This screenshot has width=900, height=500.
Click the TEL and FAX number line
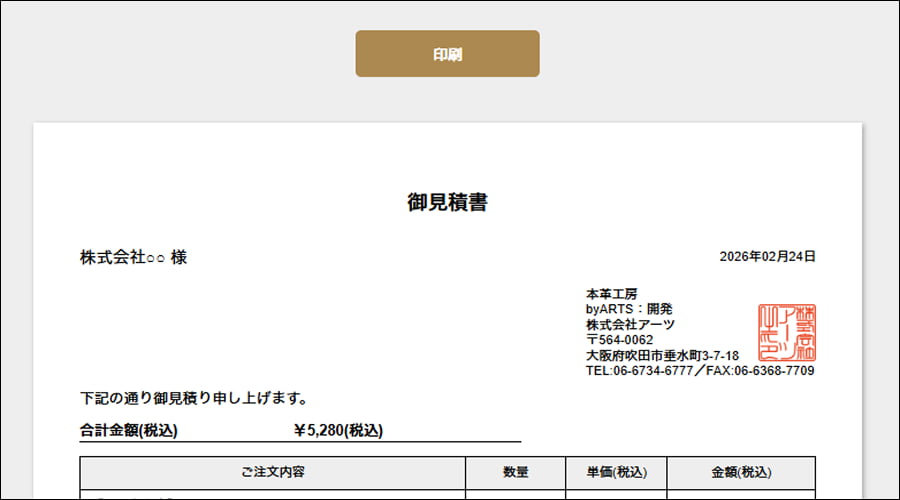[x=700, y=371]
